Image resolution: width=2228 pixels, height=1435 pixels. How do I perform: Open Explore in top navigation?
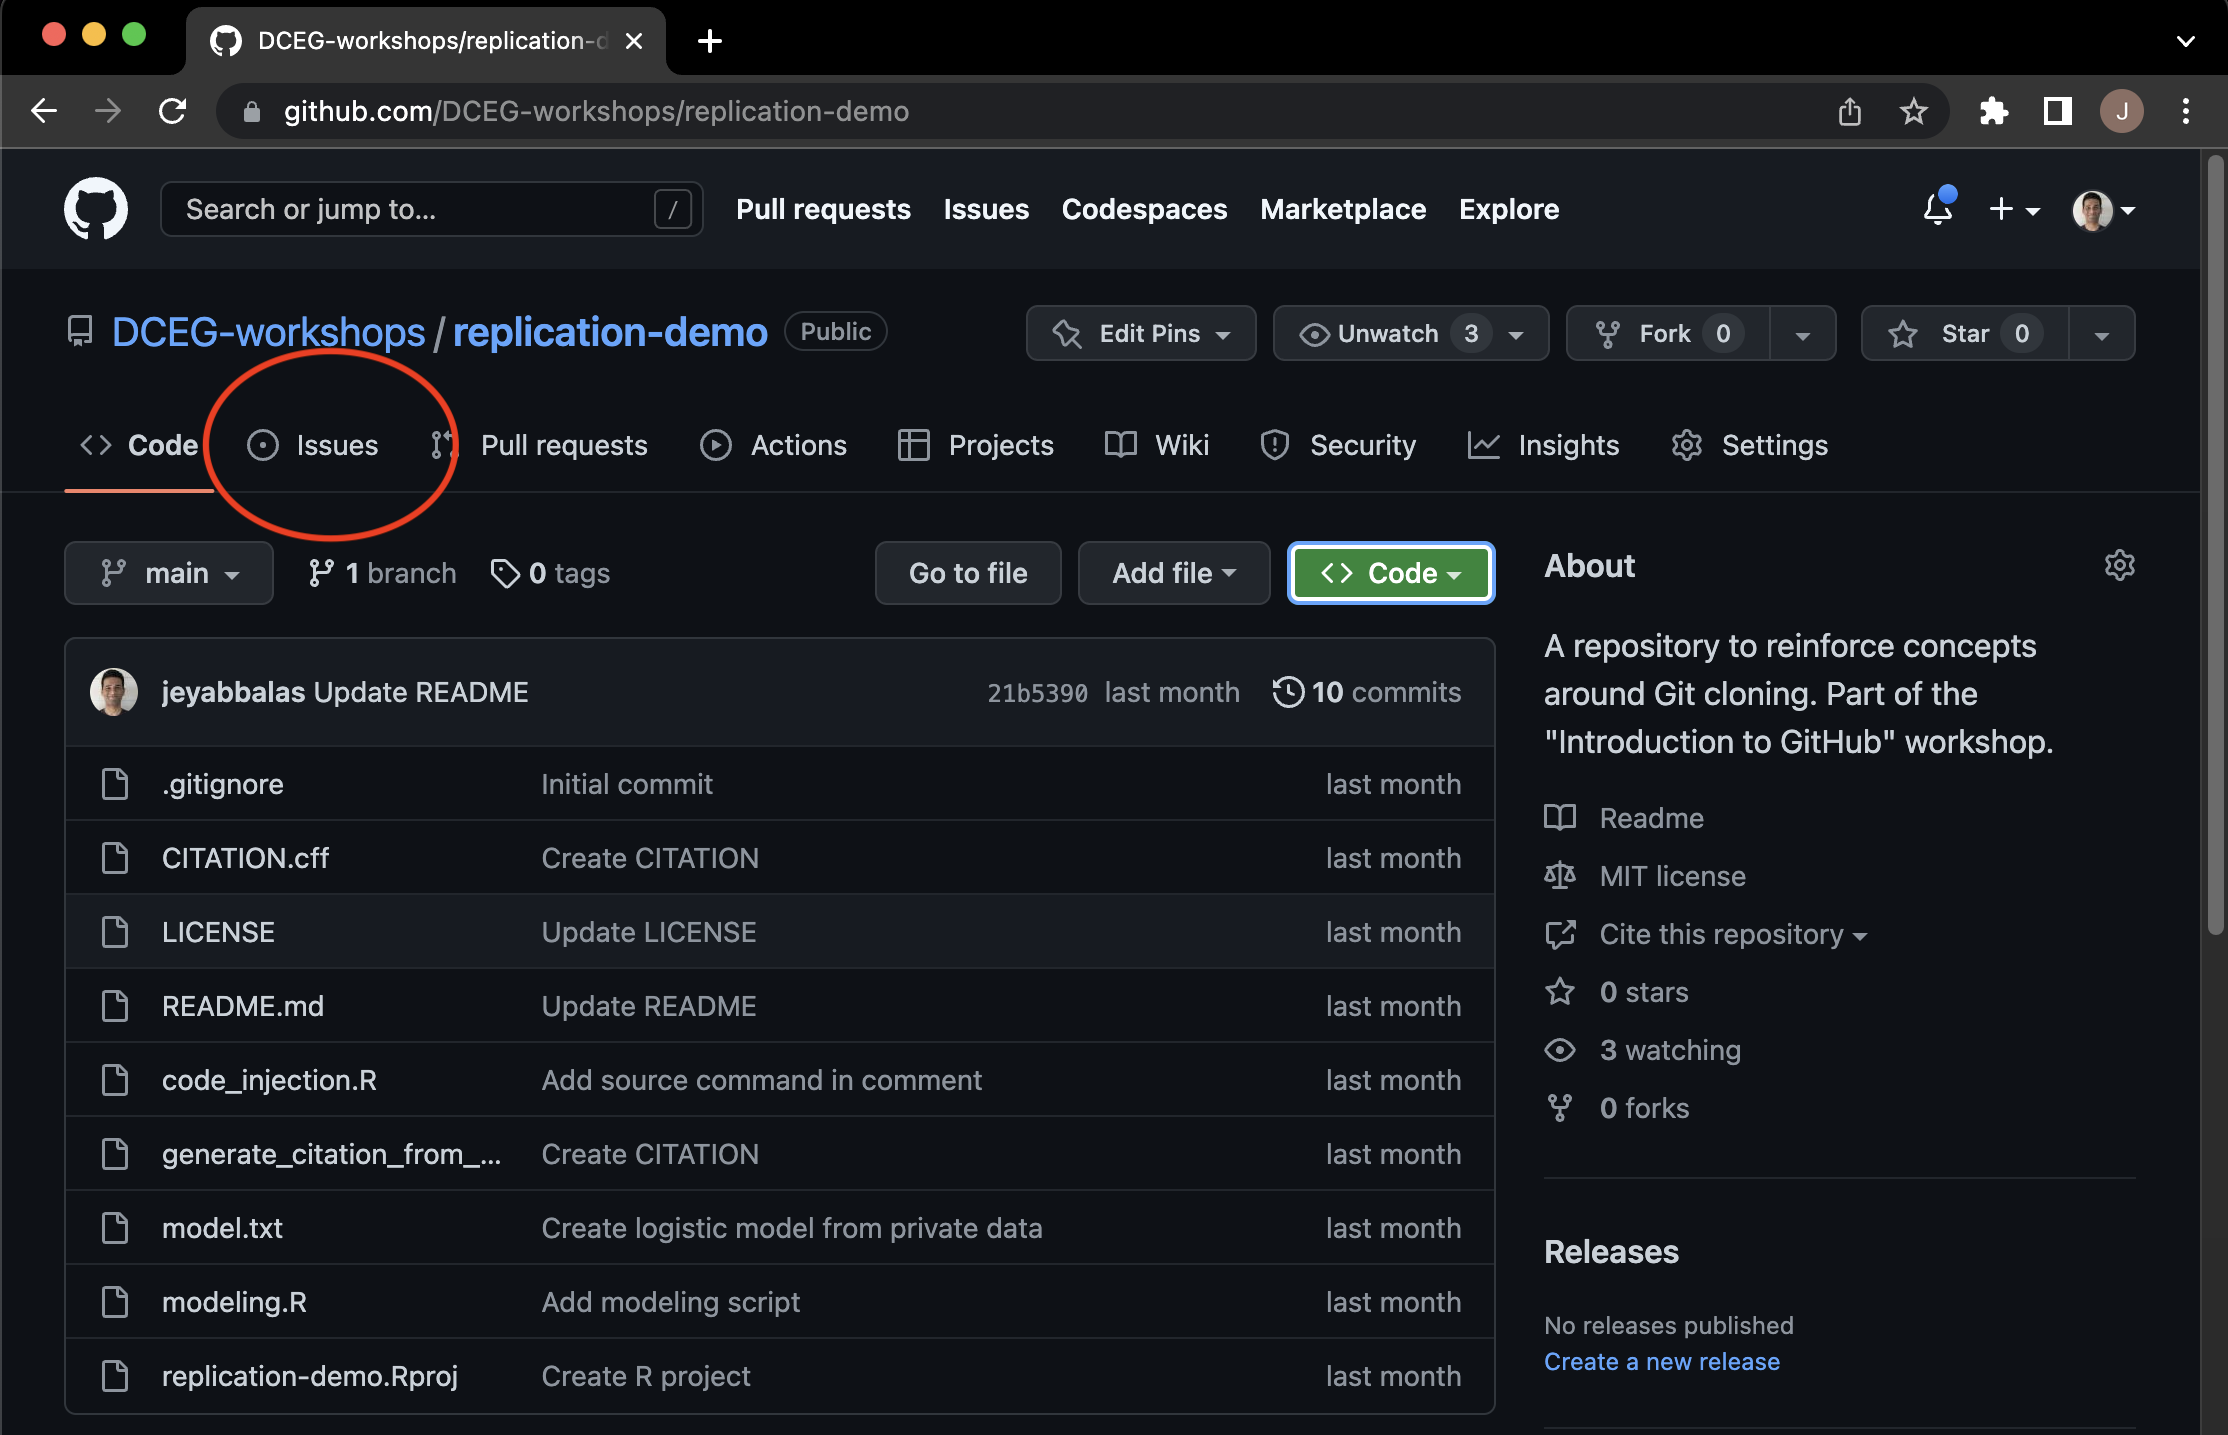pos(1509,209)
